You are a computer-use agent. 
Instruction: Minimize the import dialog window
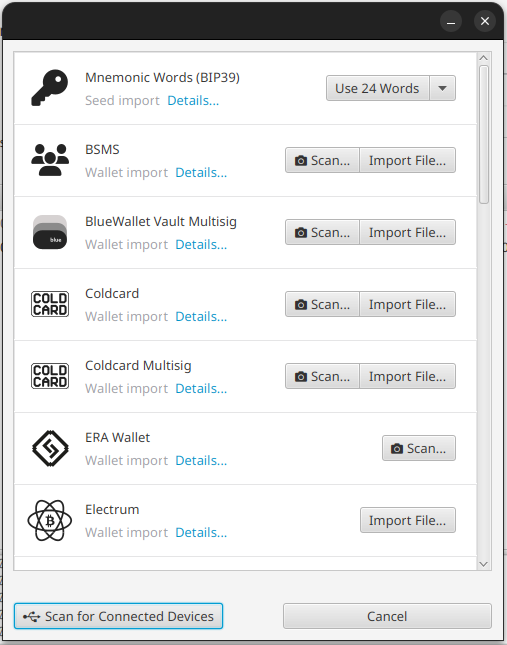coord(451,21)
